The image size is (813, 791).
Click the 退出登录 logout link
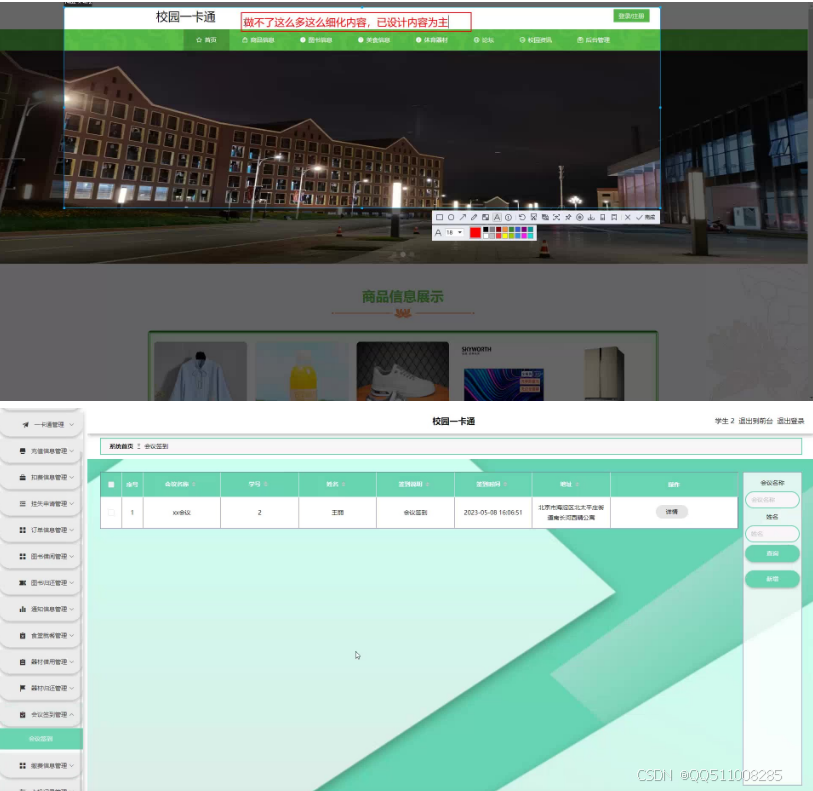point(791,421)
